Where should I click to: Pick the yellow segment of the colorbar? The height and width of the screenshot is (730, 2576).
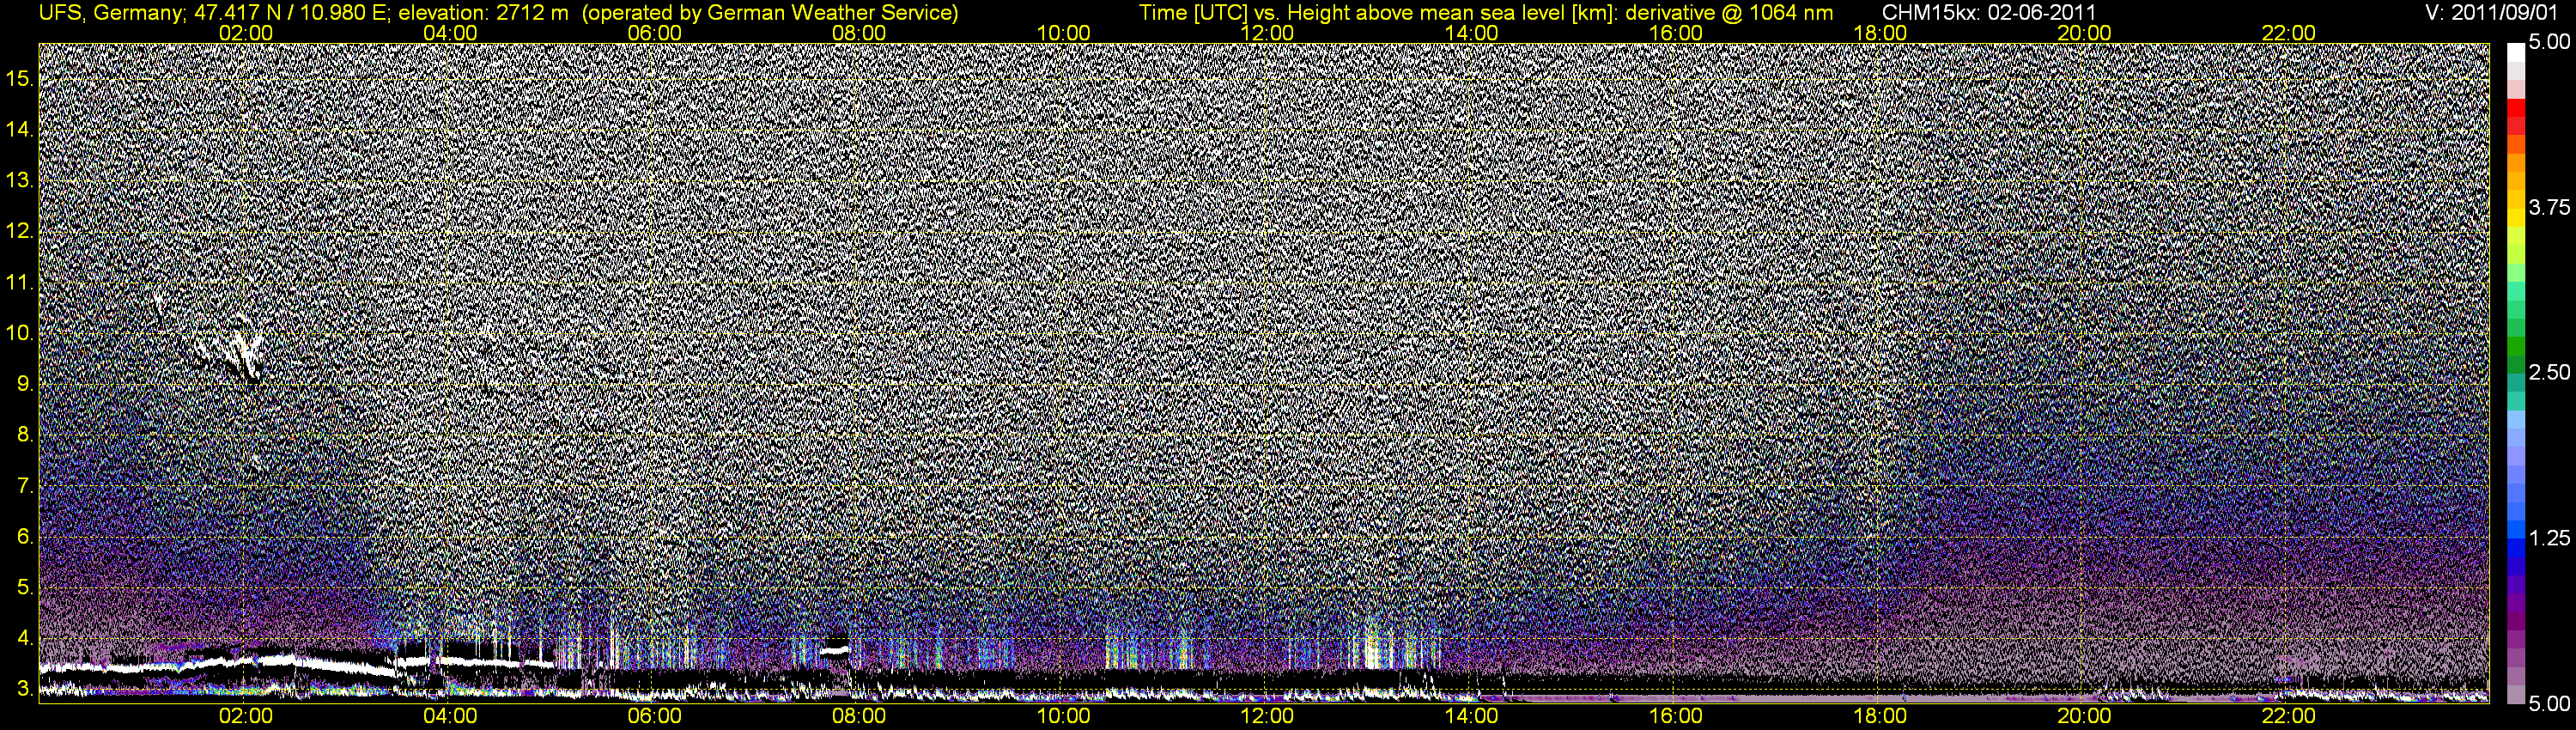tap(2516, 218)
